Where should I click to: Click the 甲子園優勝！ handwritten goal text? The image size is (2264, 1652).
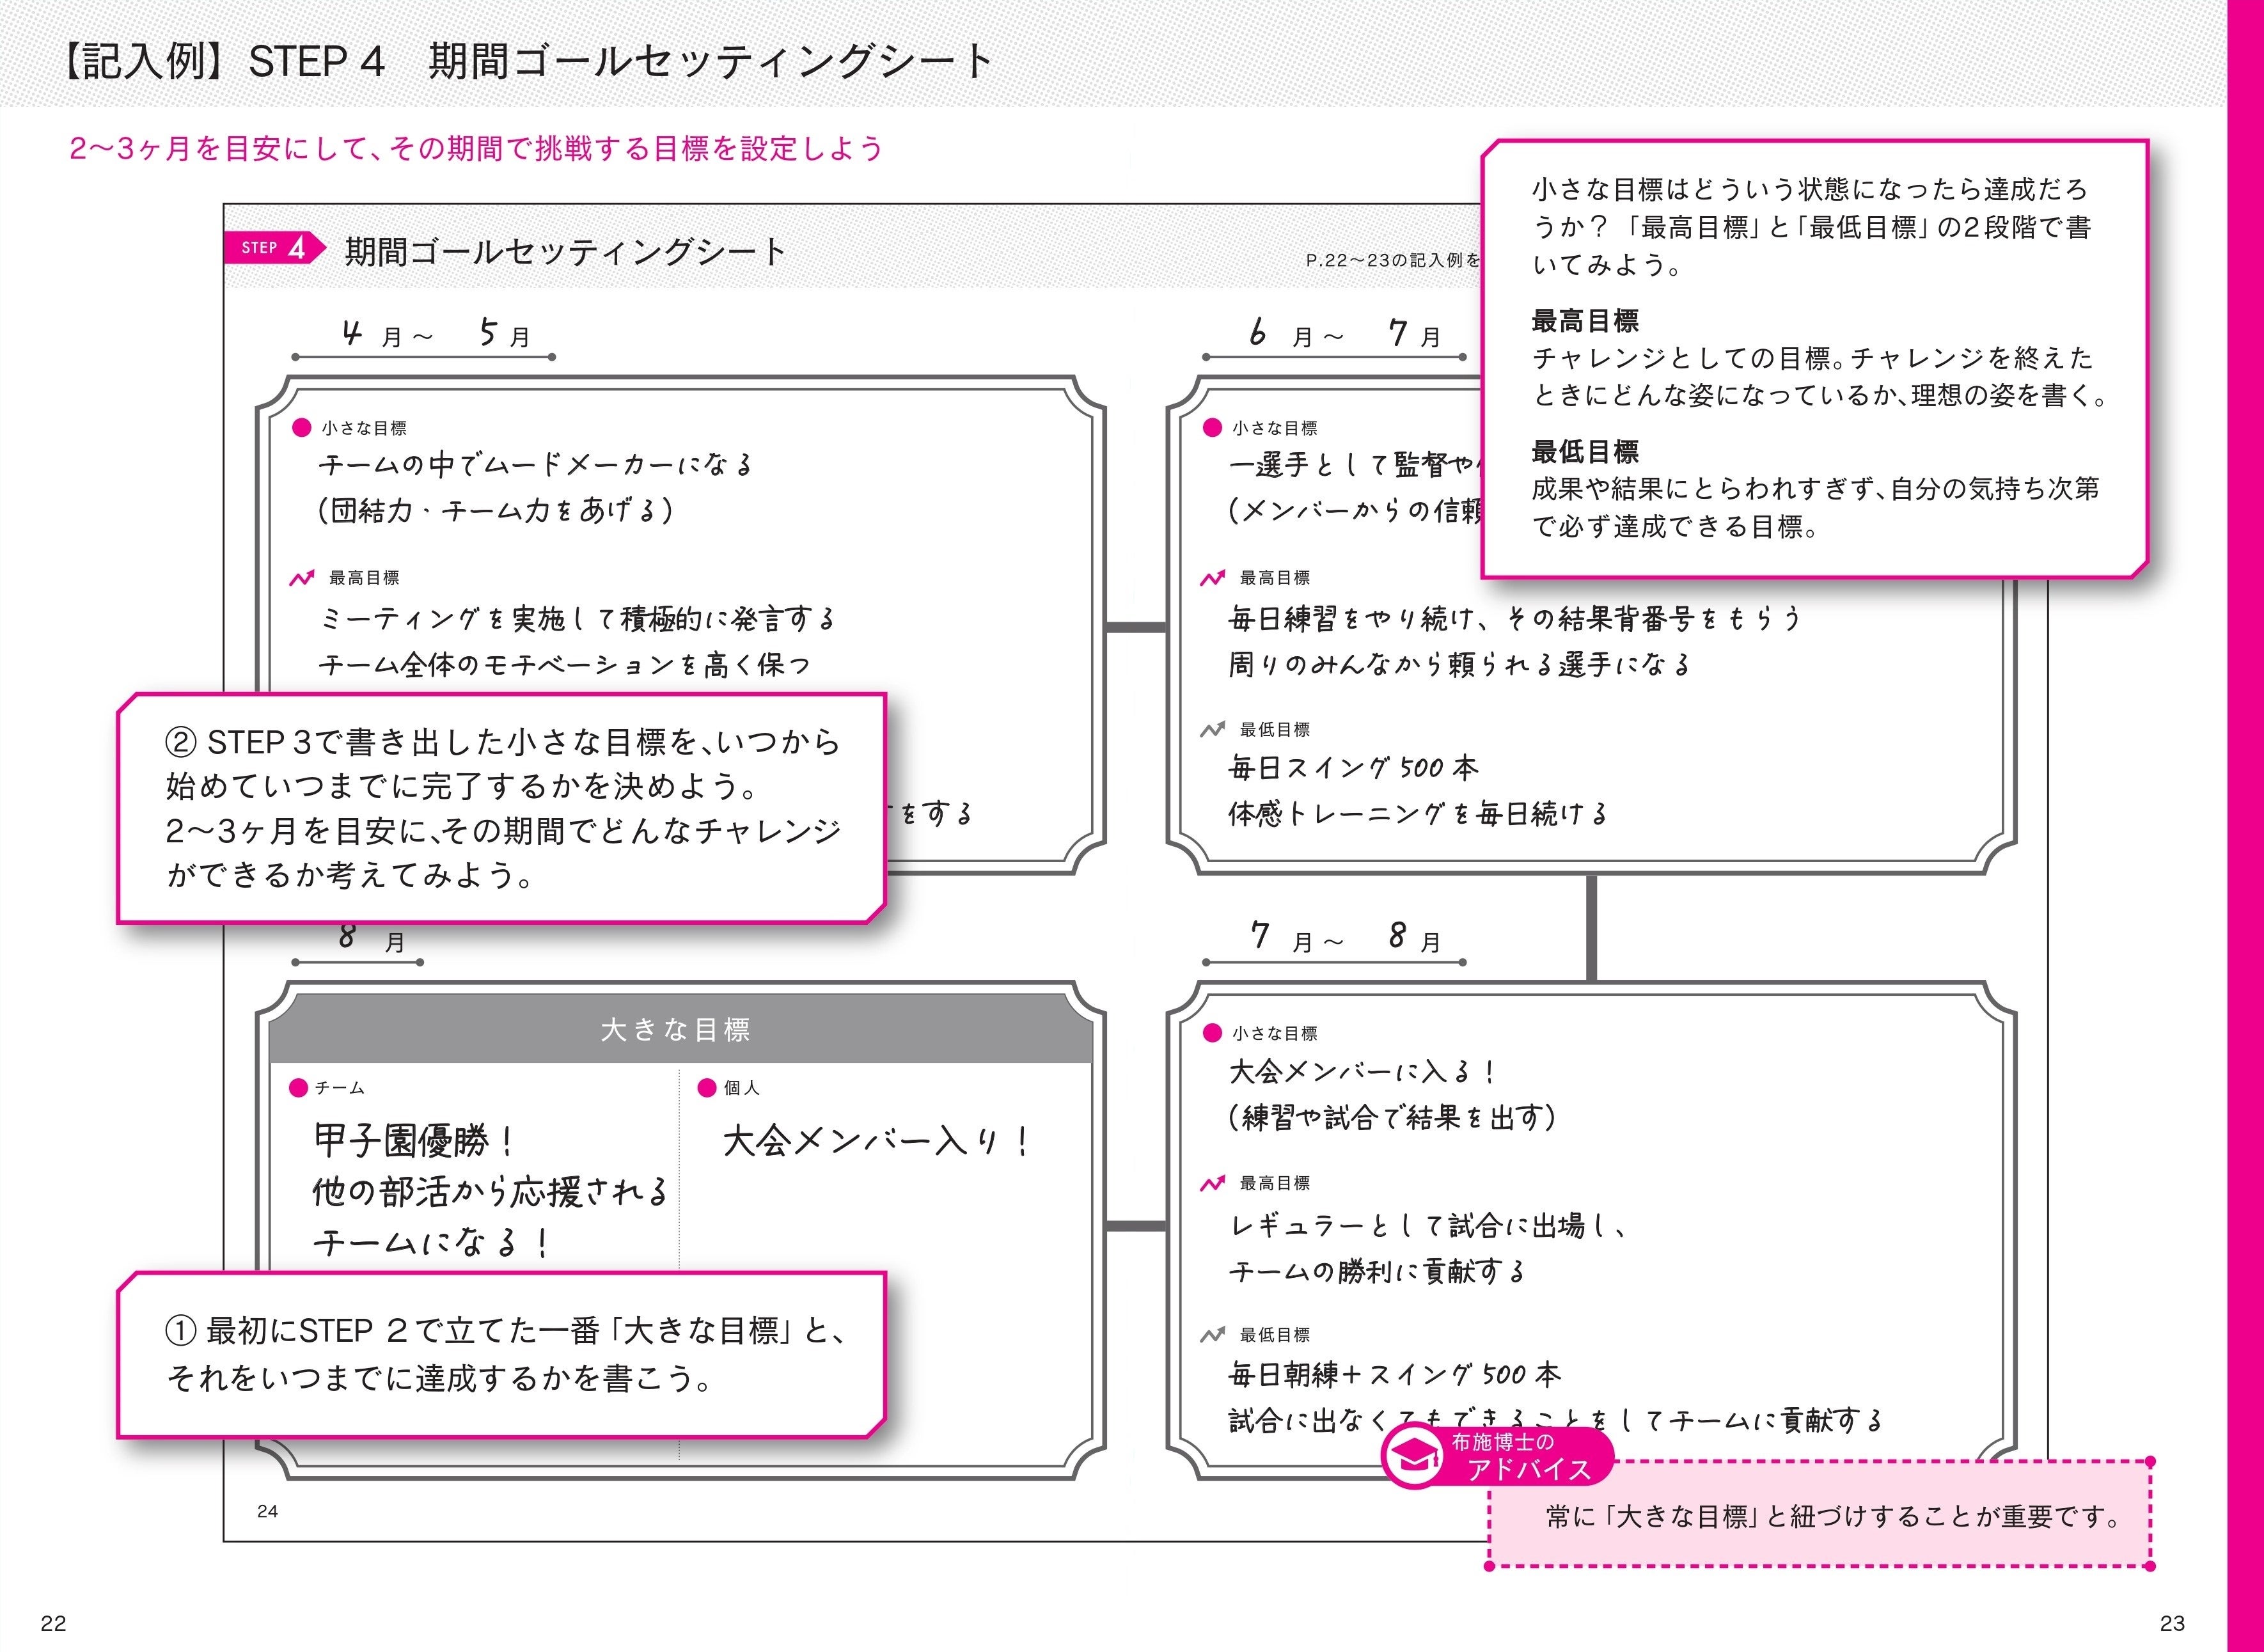pyautogui.click(x=415, y=1141)
